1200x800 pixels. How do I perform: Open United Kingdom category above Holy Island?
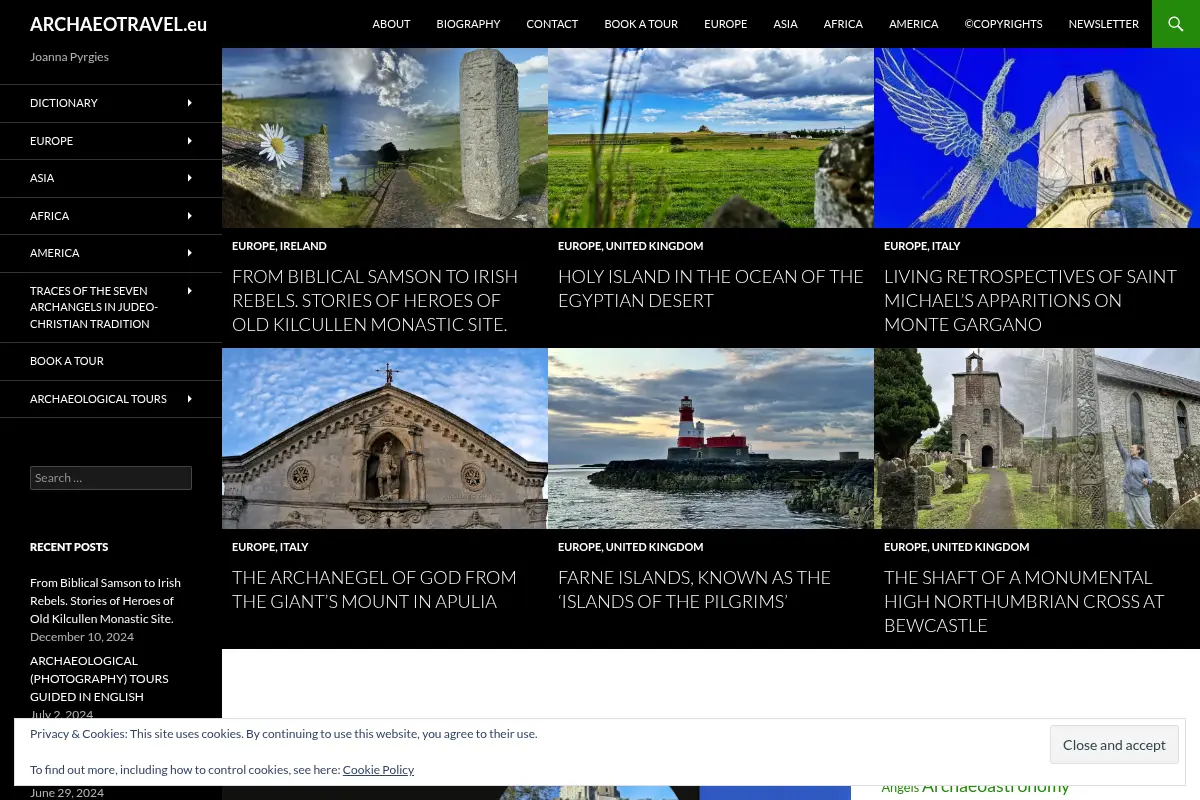tap(654, 246)
